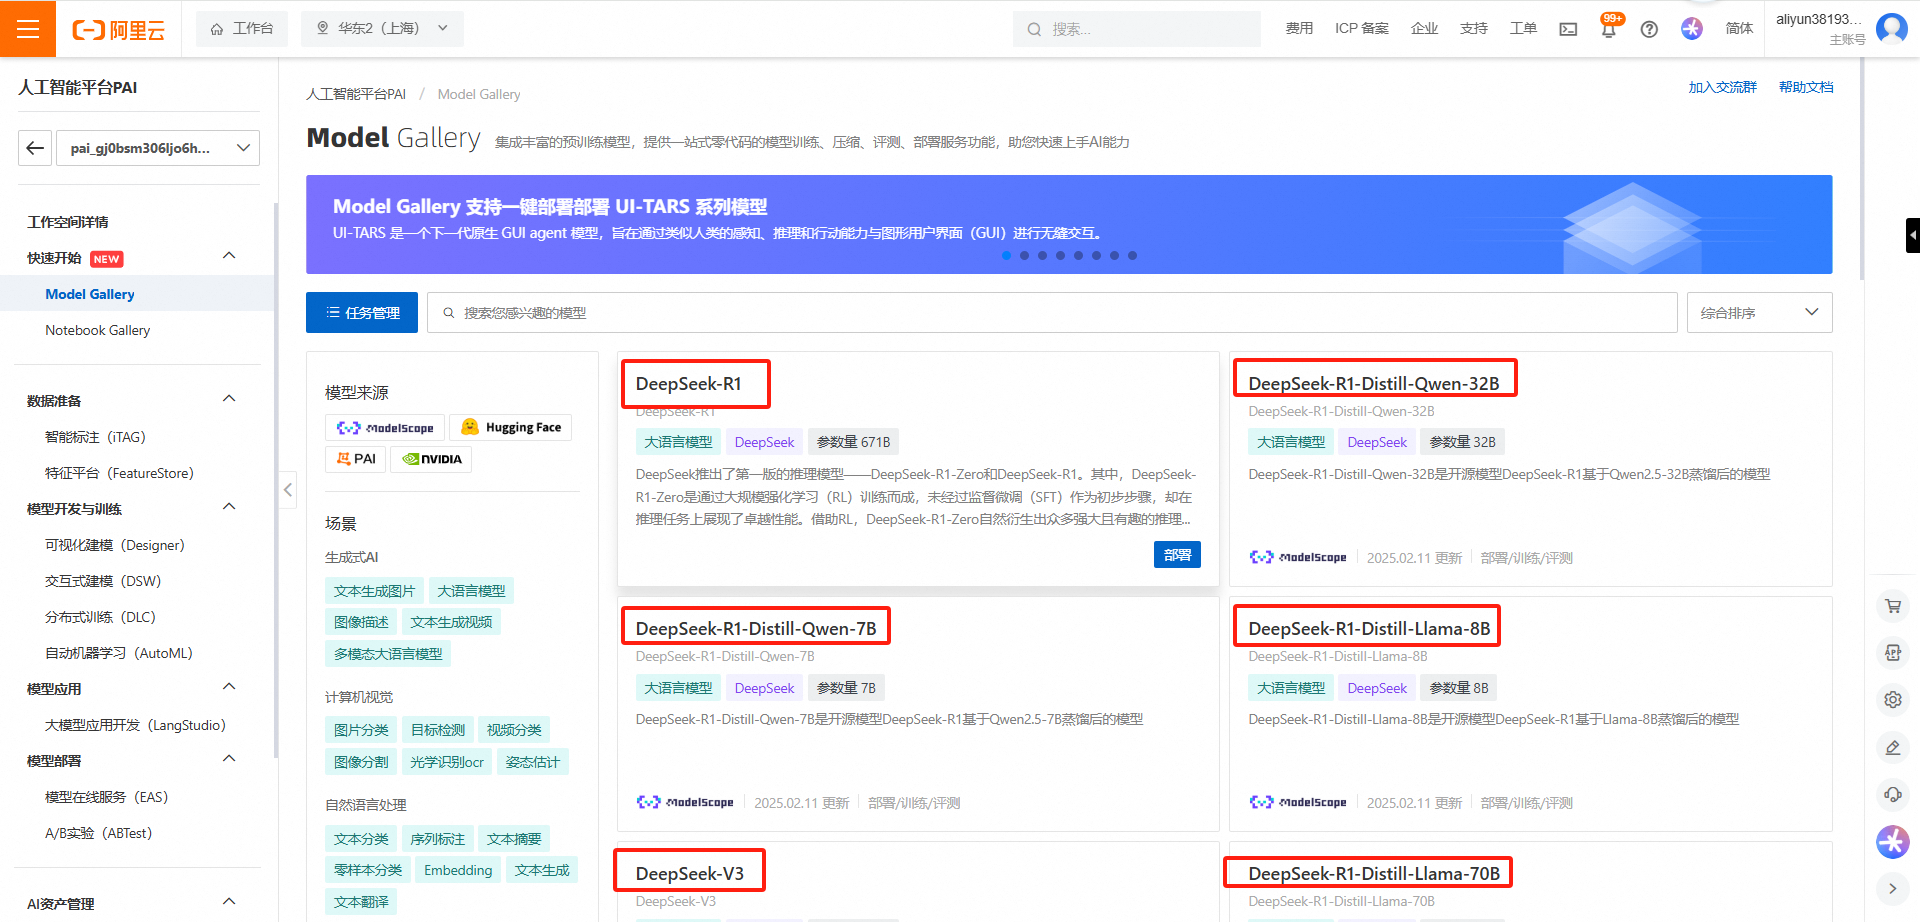Open the customer service headset icon
This screenshot has width=1920, height=922.
click(1892, 794)
